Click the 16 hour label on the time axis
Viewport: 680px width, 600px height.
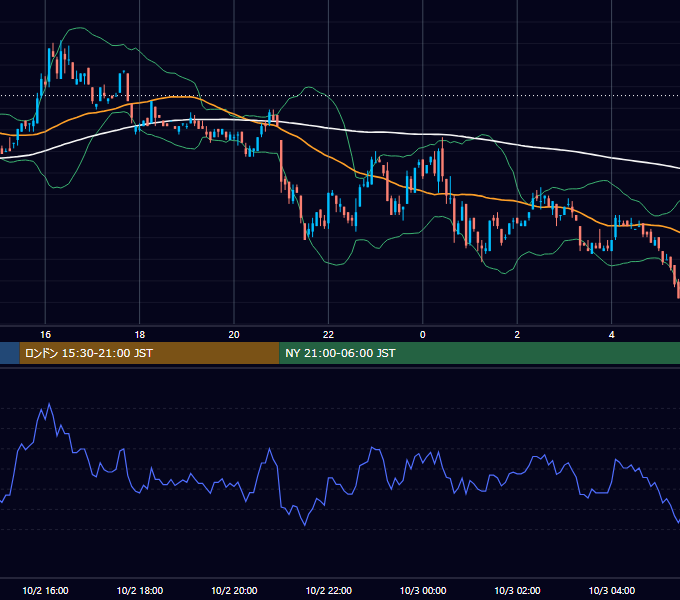coord(45,335)
